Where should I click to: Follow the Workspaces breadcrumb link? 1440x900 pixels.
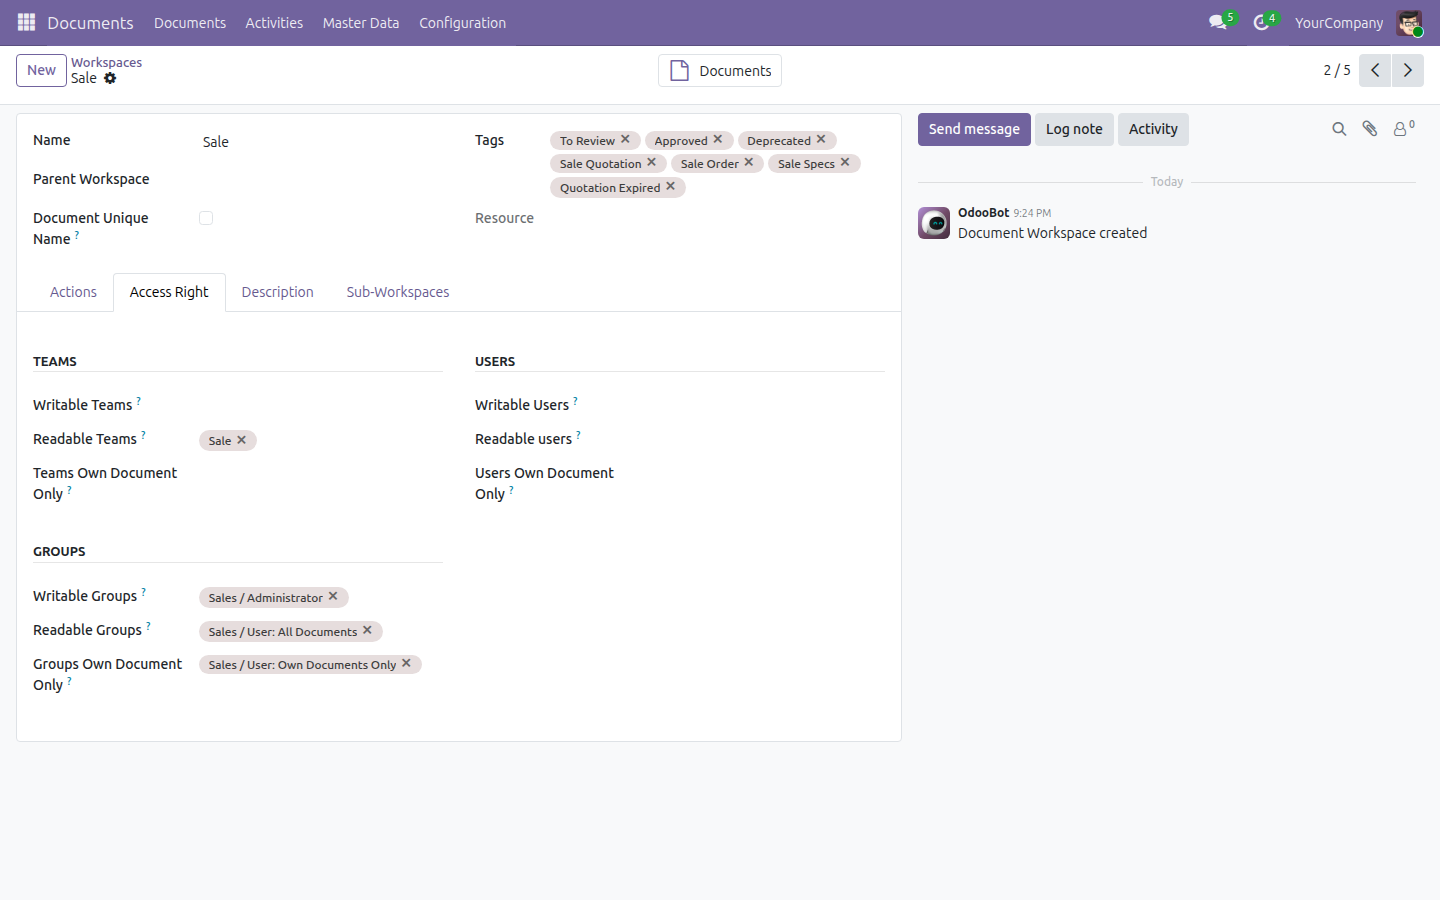tap(106, 62)
